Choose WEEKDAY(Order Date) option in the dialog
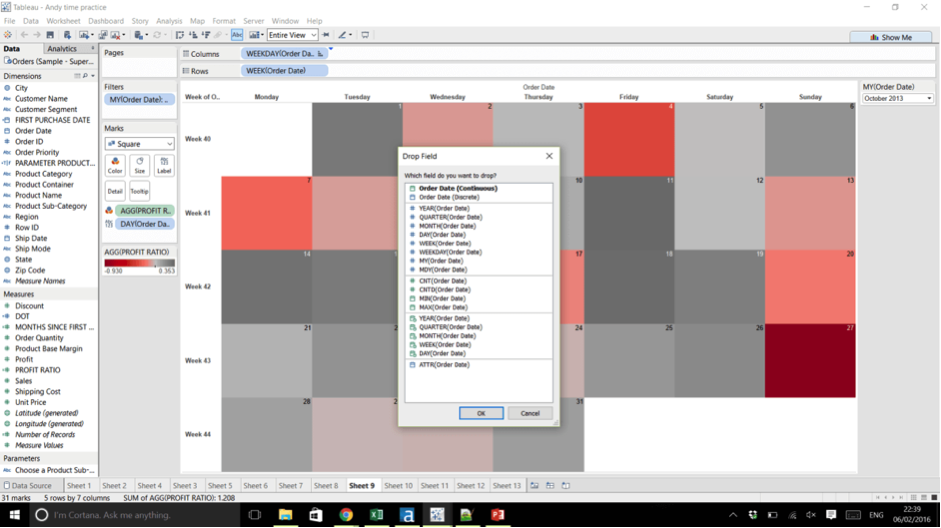This screenshot has width=941, height=528. (x=449, y=252)
